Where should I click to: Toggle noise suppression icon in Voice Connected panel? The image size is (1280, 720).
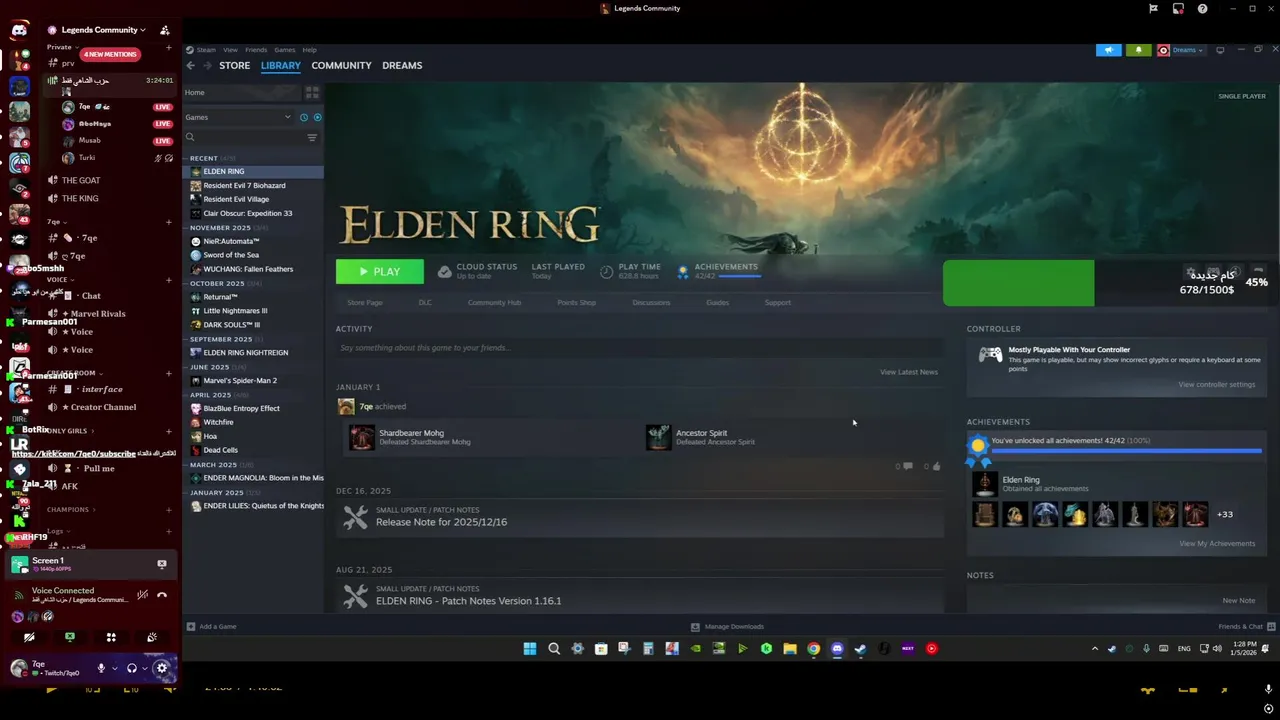(143, 595)
